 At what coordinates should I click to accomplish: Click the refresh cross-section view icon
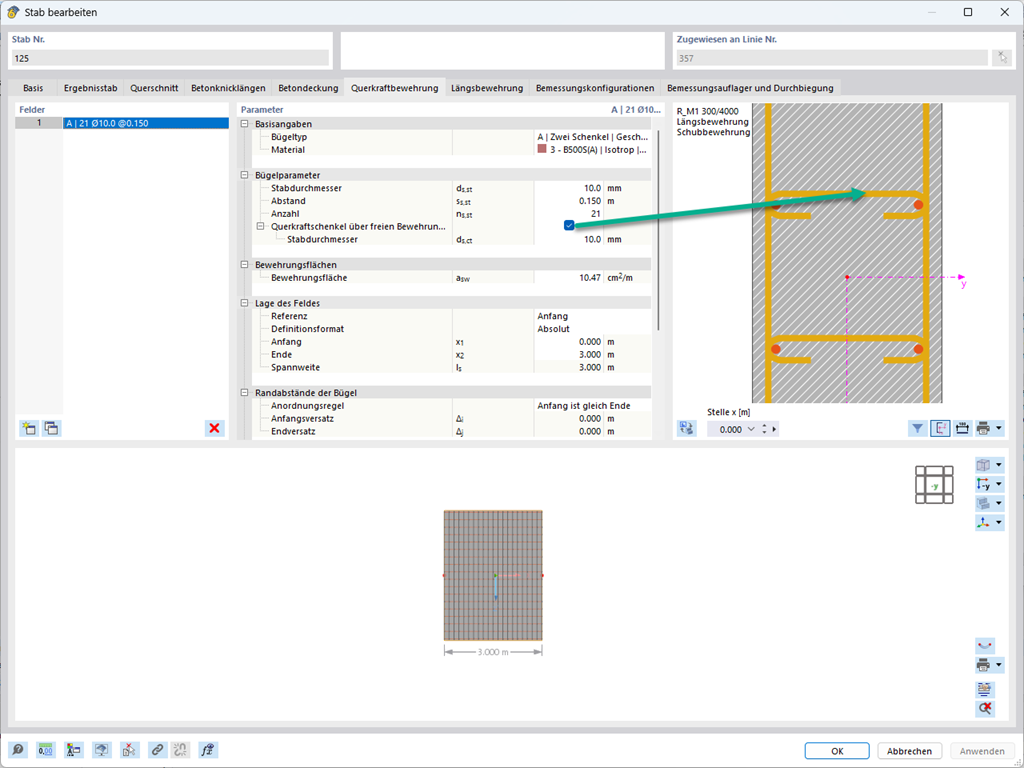[x=686, y=428]
